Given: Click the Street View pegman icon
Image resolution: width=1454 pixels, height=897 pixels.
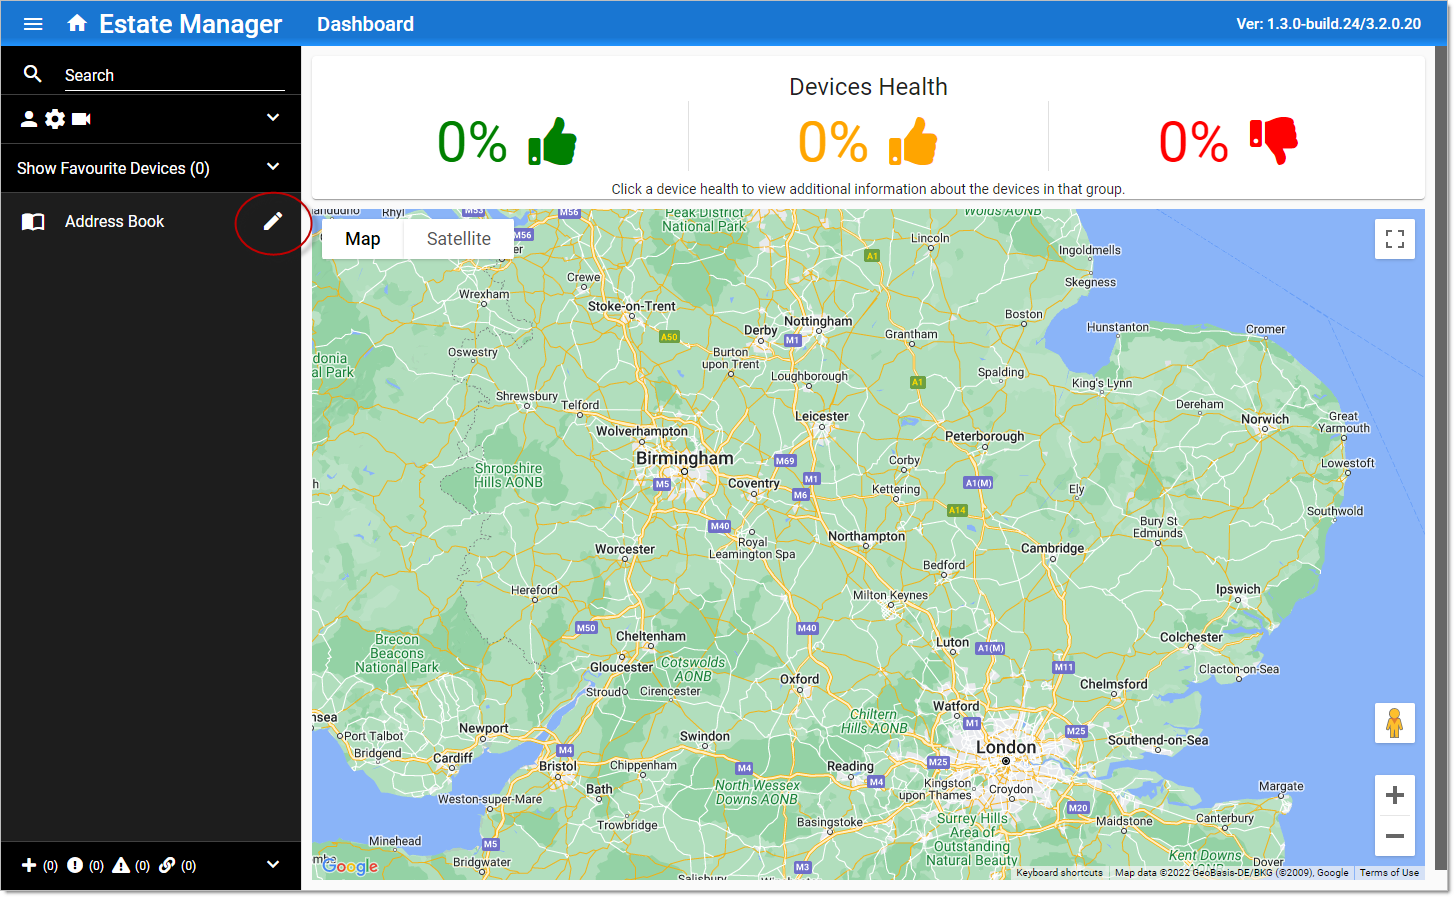Looking at the screenshot, I should [x=1395, y=723].
